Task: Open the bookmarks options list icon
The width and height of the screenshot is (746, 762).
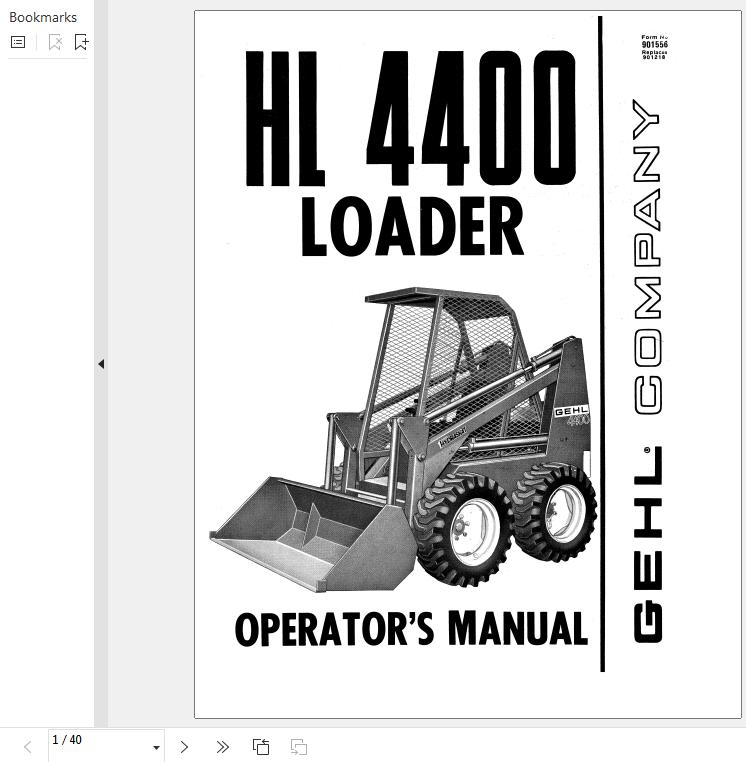Action: [18, 42]
